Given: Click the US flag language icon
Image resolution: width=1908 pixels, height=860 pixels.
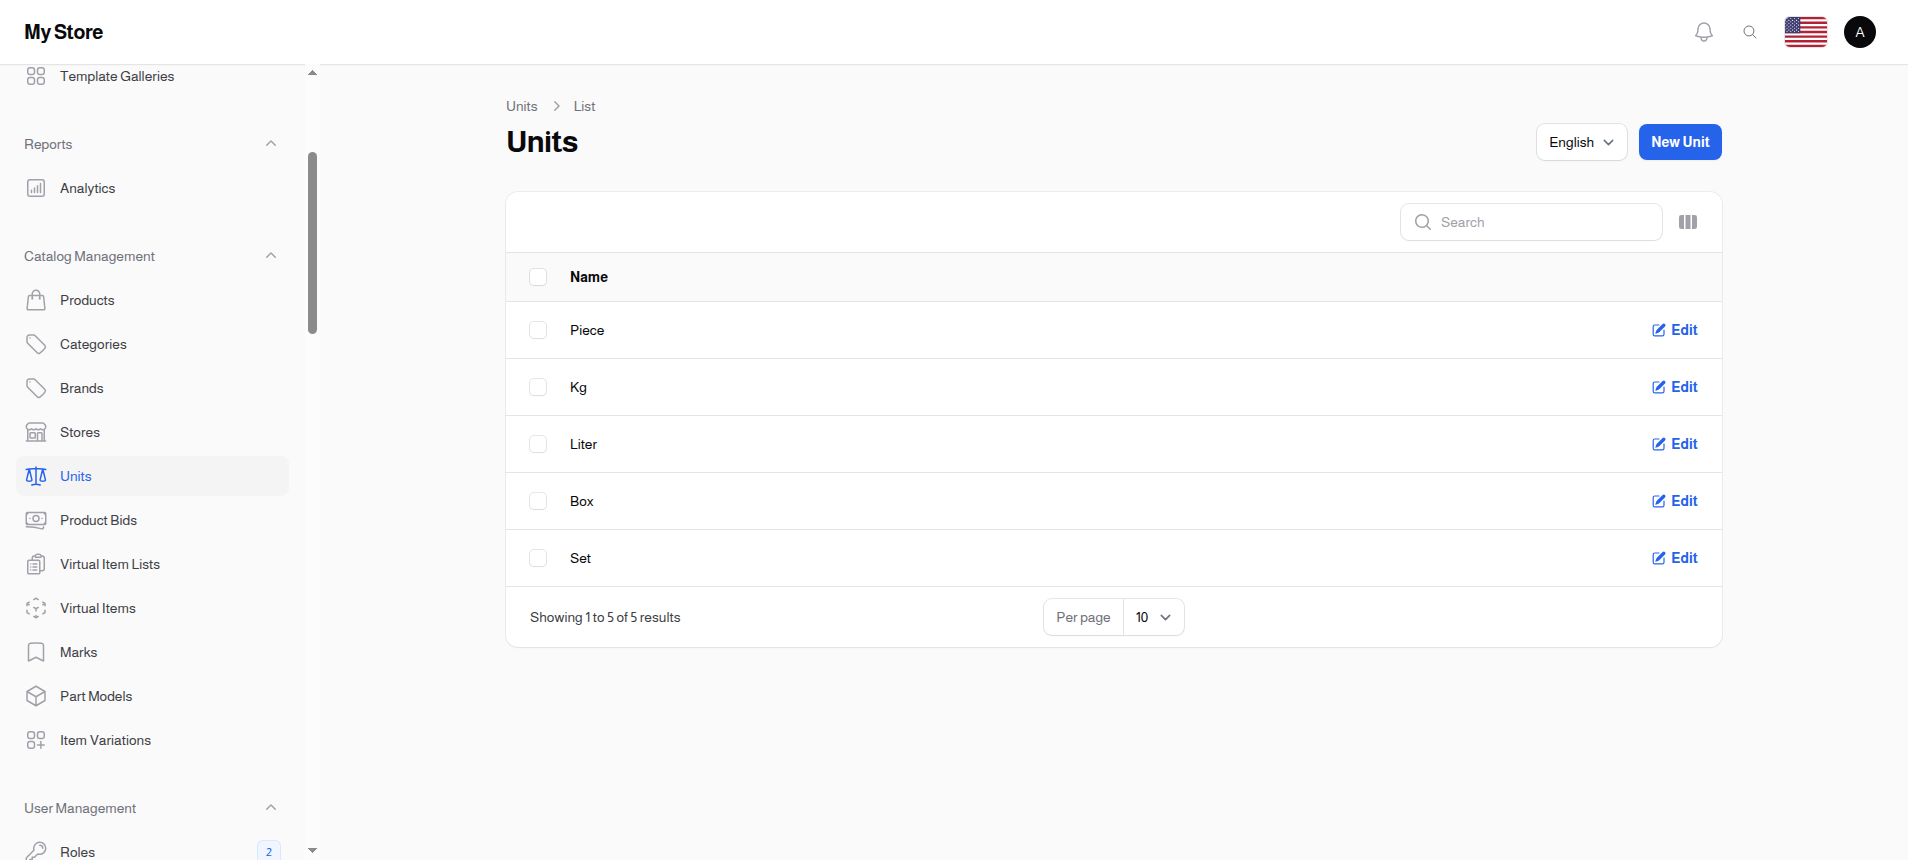Looking at the screenshot, I should pyautogui.click(x=1805, y=32).
